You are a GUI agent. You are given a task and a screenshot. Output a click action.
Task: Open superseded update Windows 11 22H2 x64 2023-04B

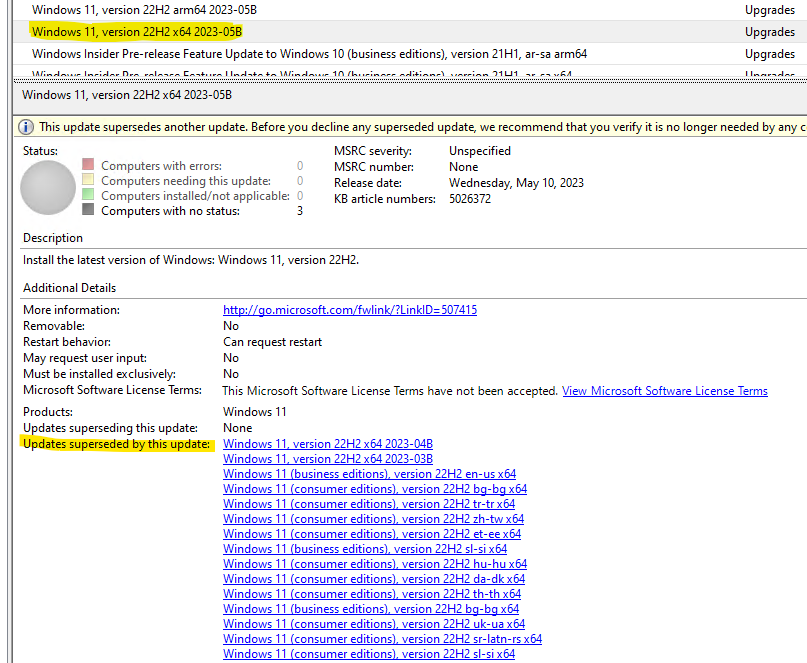(x=328, y=444)
